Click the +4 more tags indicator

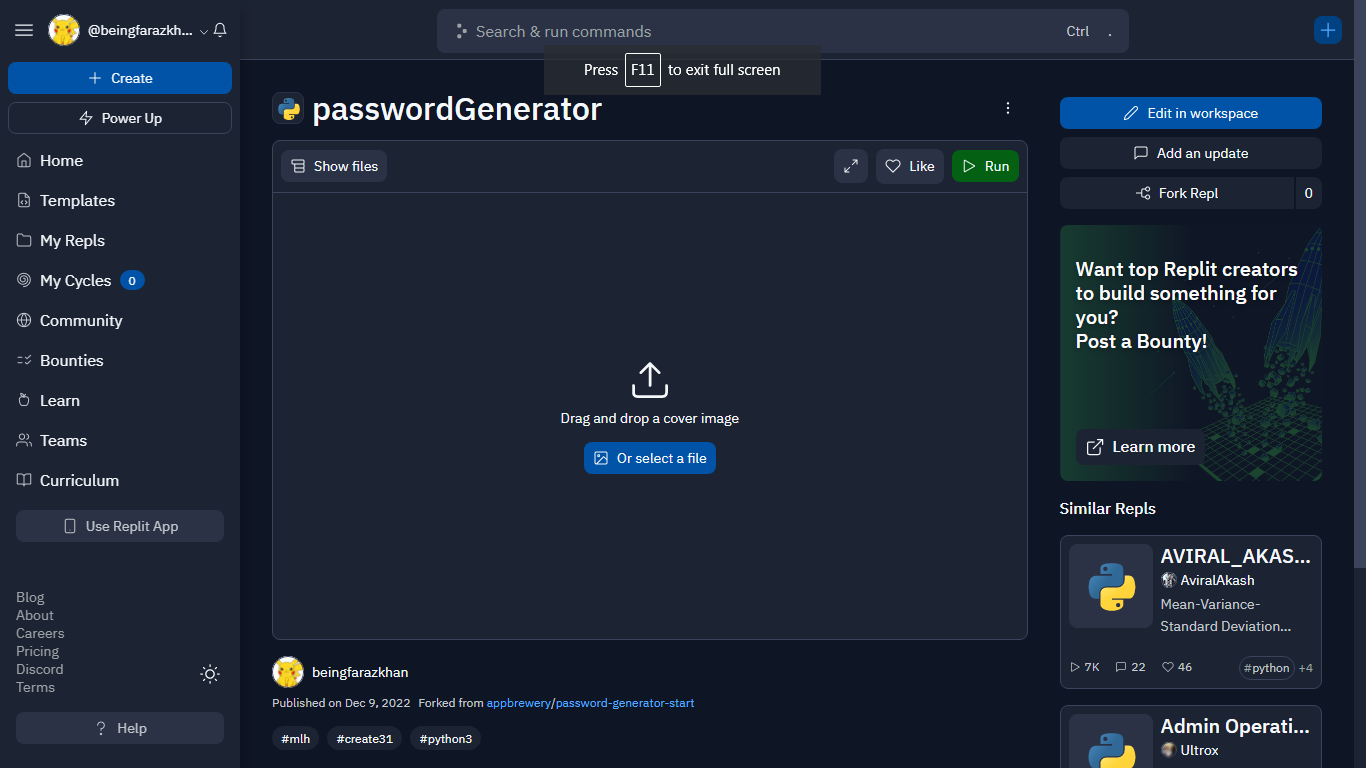pos(1306,668)
